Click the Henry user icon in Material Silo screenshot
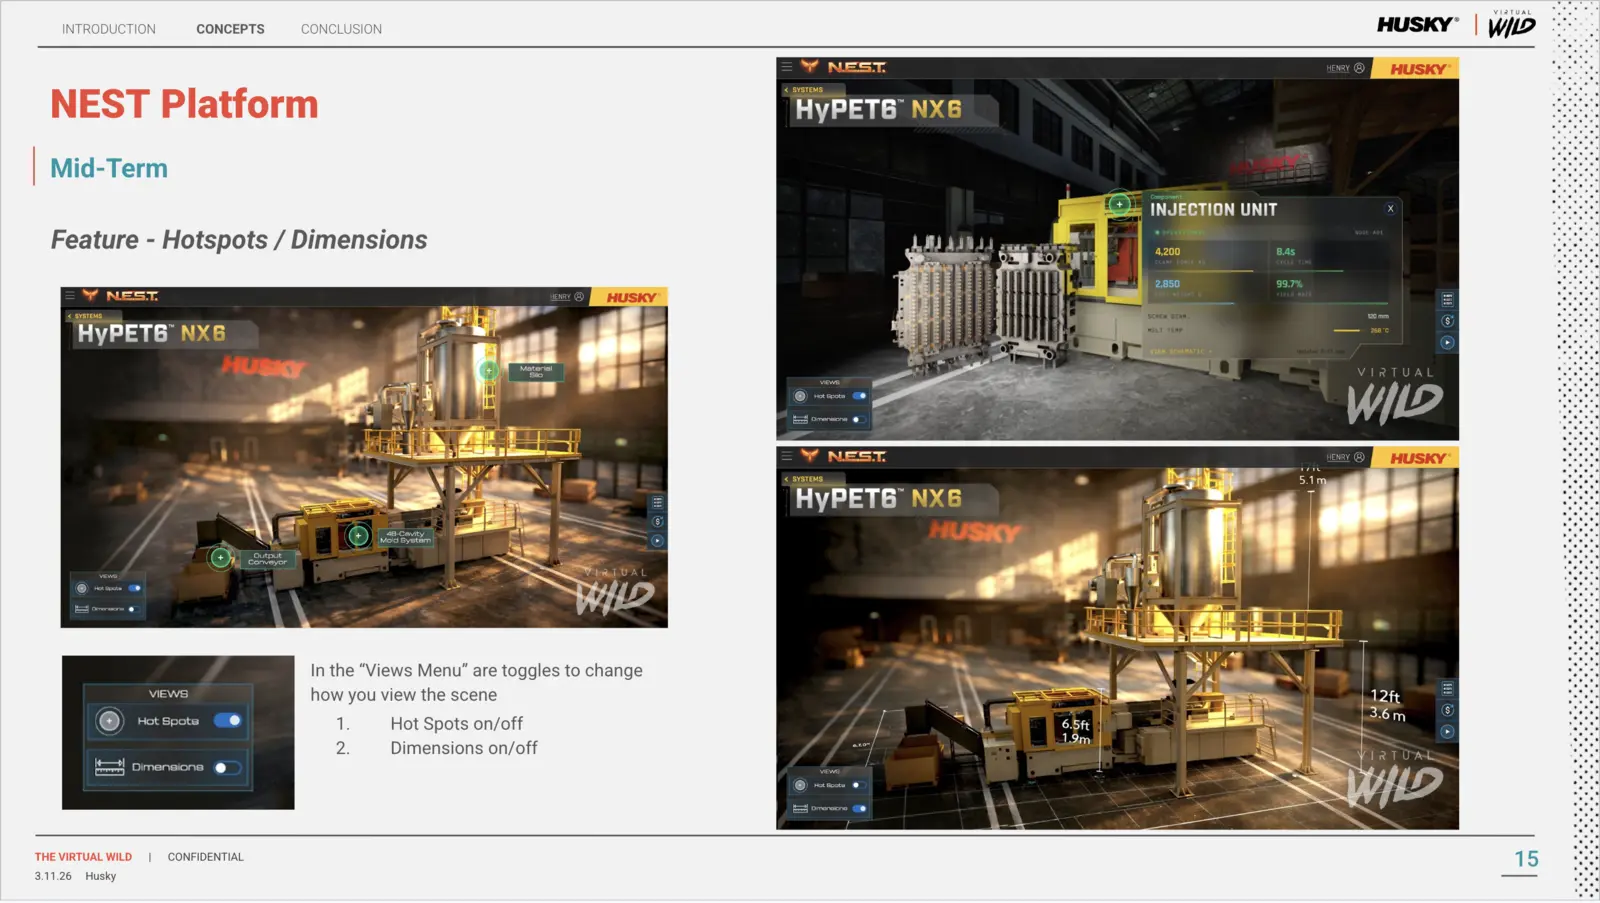This screenshot has width=1600, height=903. 579,297
